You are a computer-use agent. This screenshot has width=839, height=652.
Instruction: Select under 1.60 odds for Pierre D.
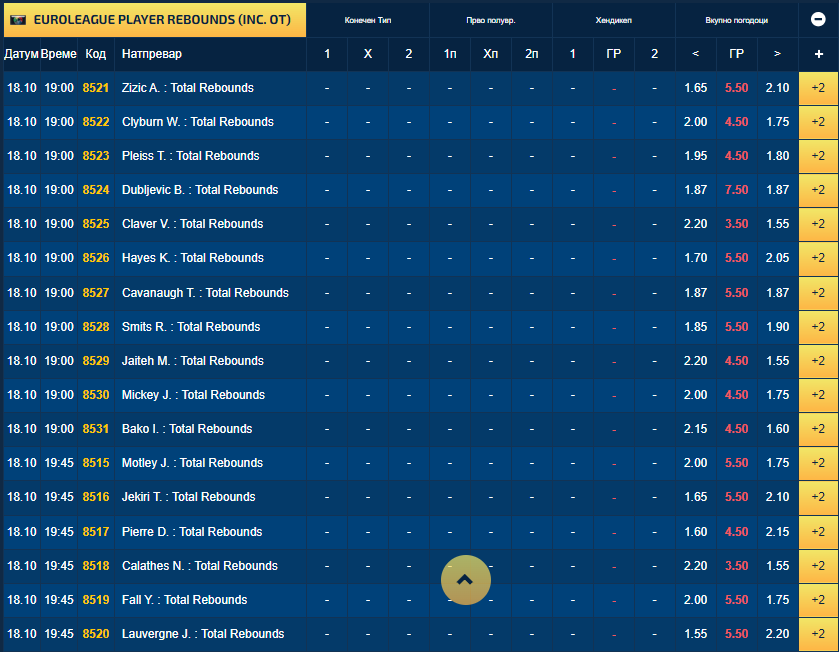(696, 532)
